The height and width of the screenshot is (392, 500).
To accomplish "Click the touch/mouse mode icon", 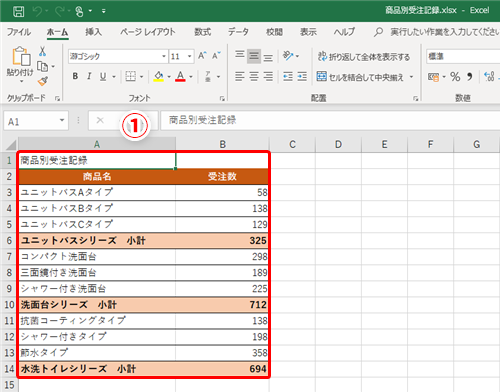I will point(79,11).
